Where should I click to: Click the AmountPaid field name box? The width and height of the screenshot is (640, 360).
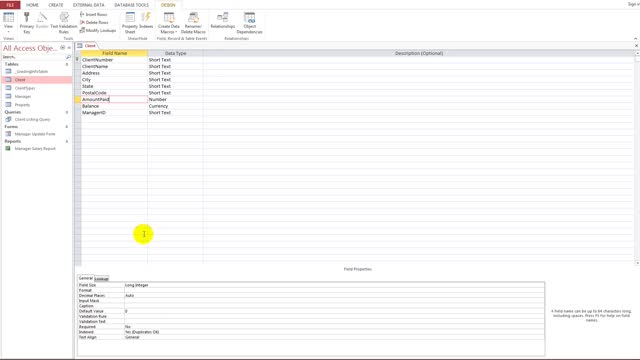(x=114, y=99)
